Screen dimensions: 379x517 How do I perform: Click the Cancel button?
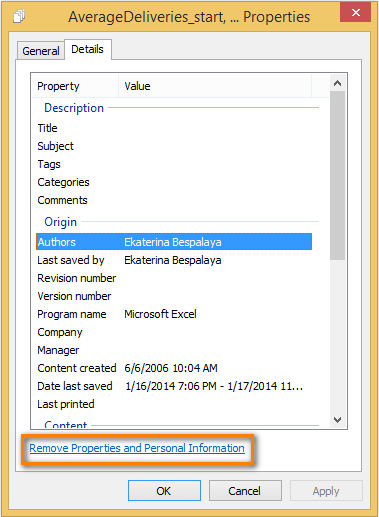(x=245, y=491)
